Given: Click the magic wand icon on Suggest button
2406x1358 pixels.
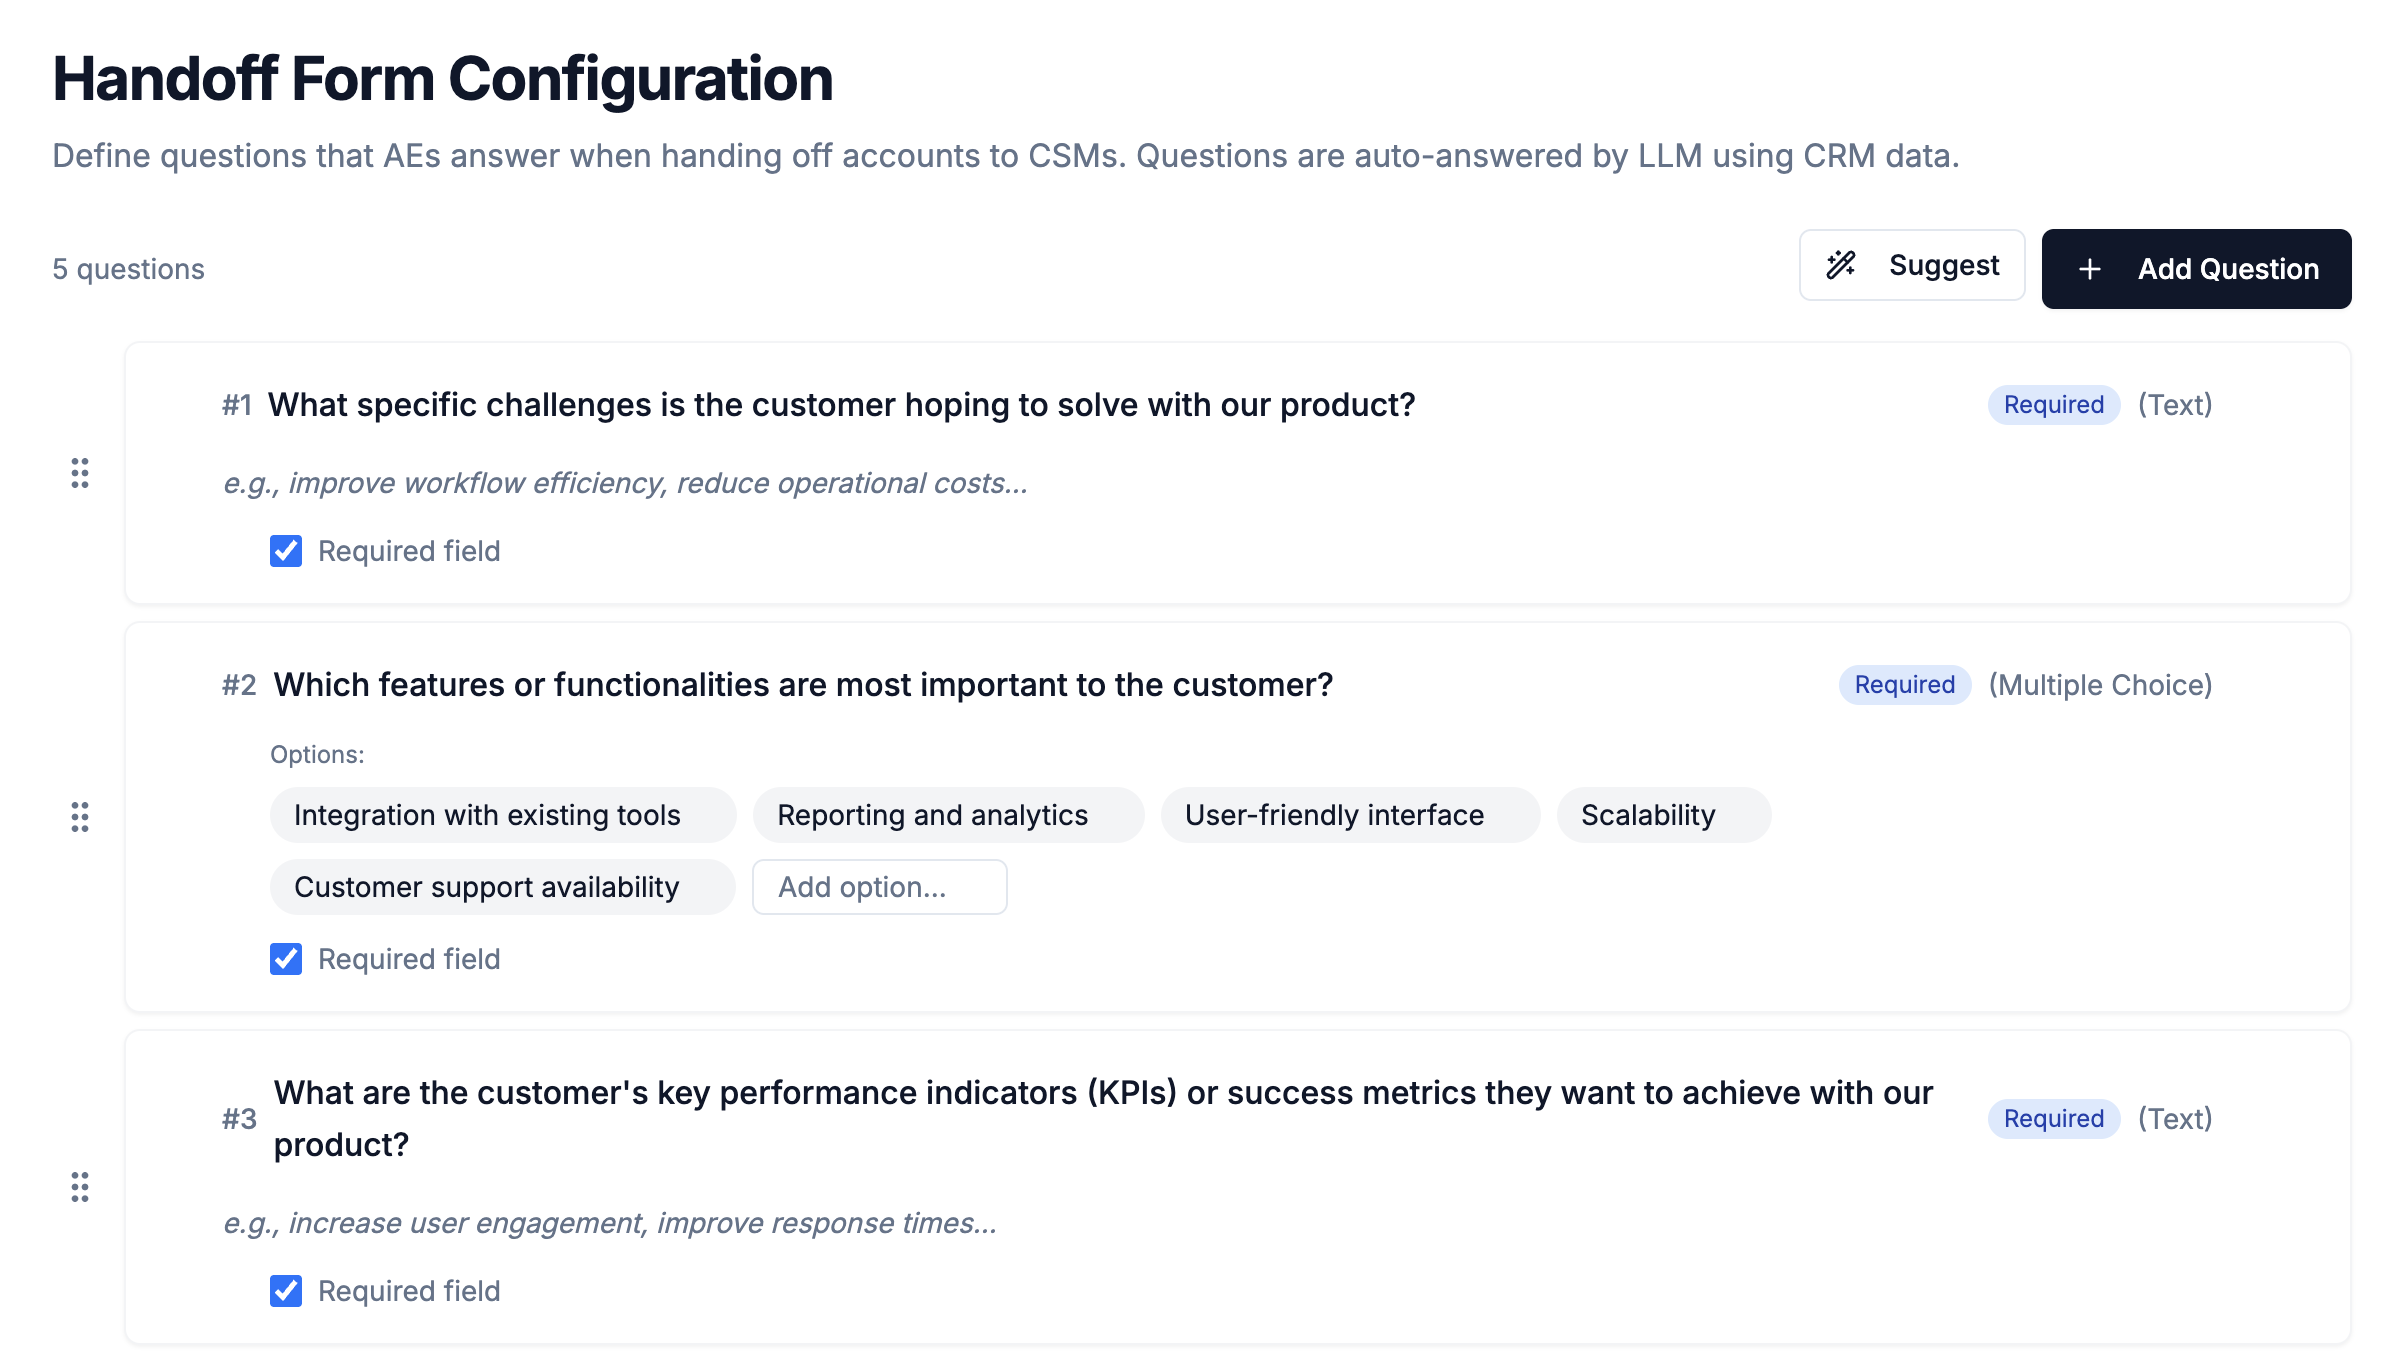Looking at the screenshot, I should tap(1842, 265).
